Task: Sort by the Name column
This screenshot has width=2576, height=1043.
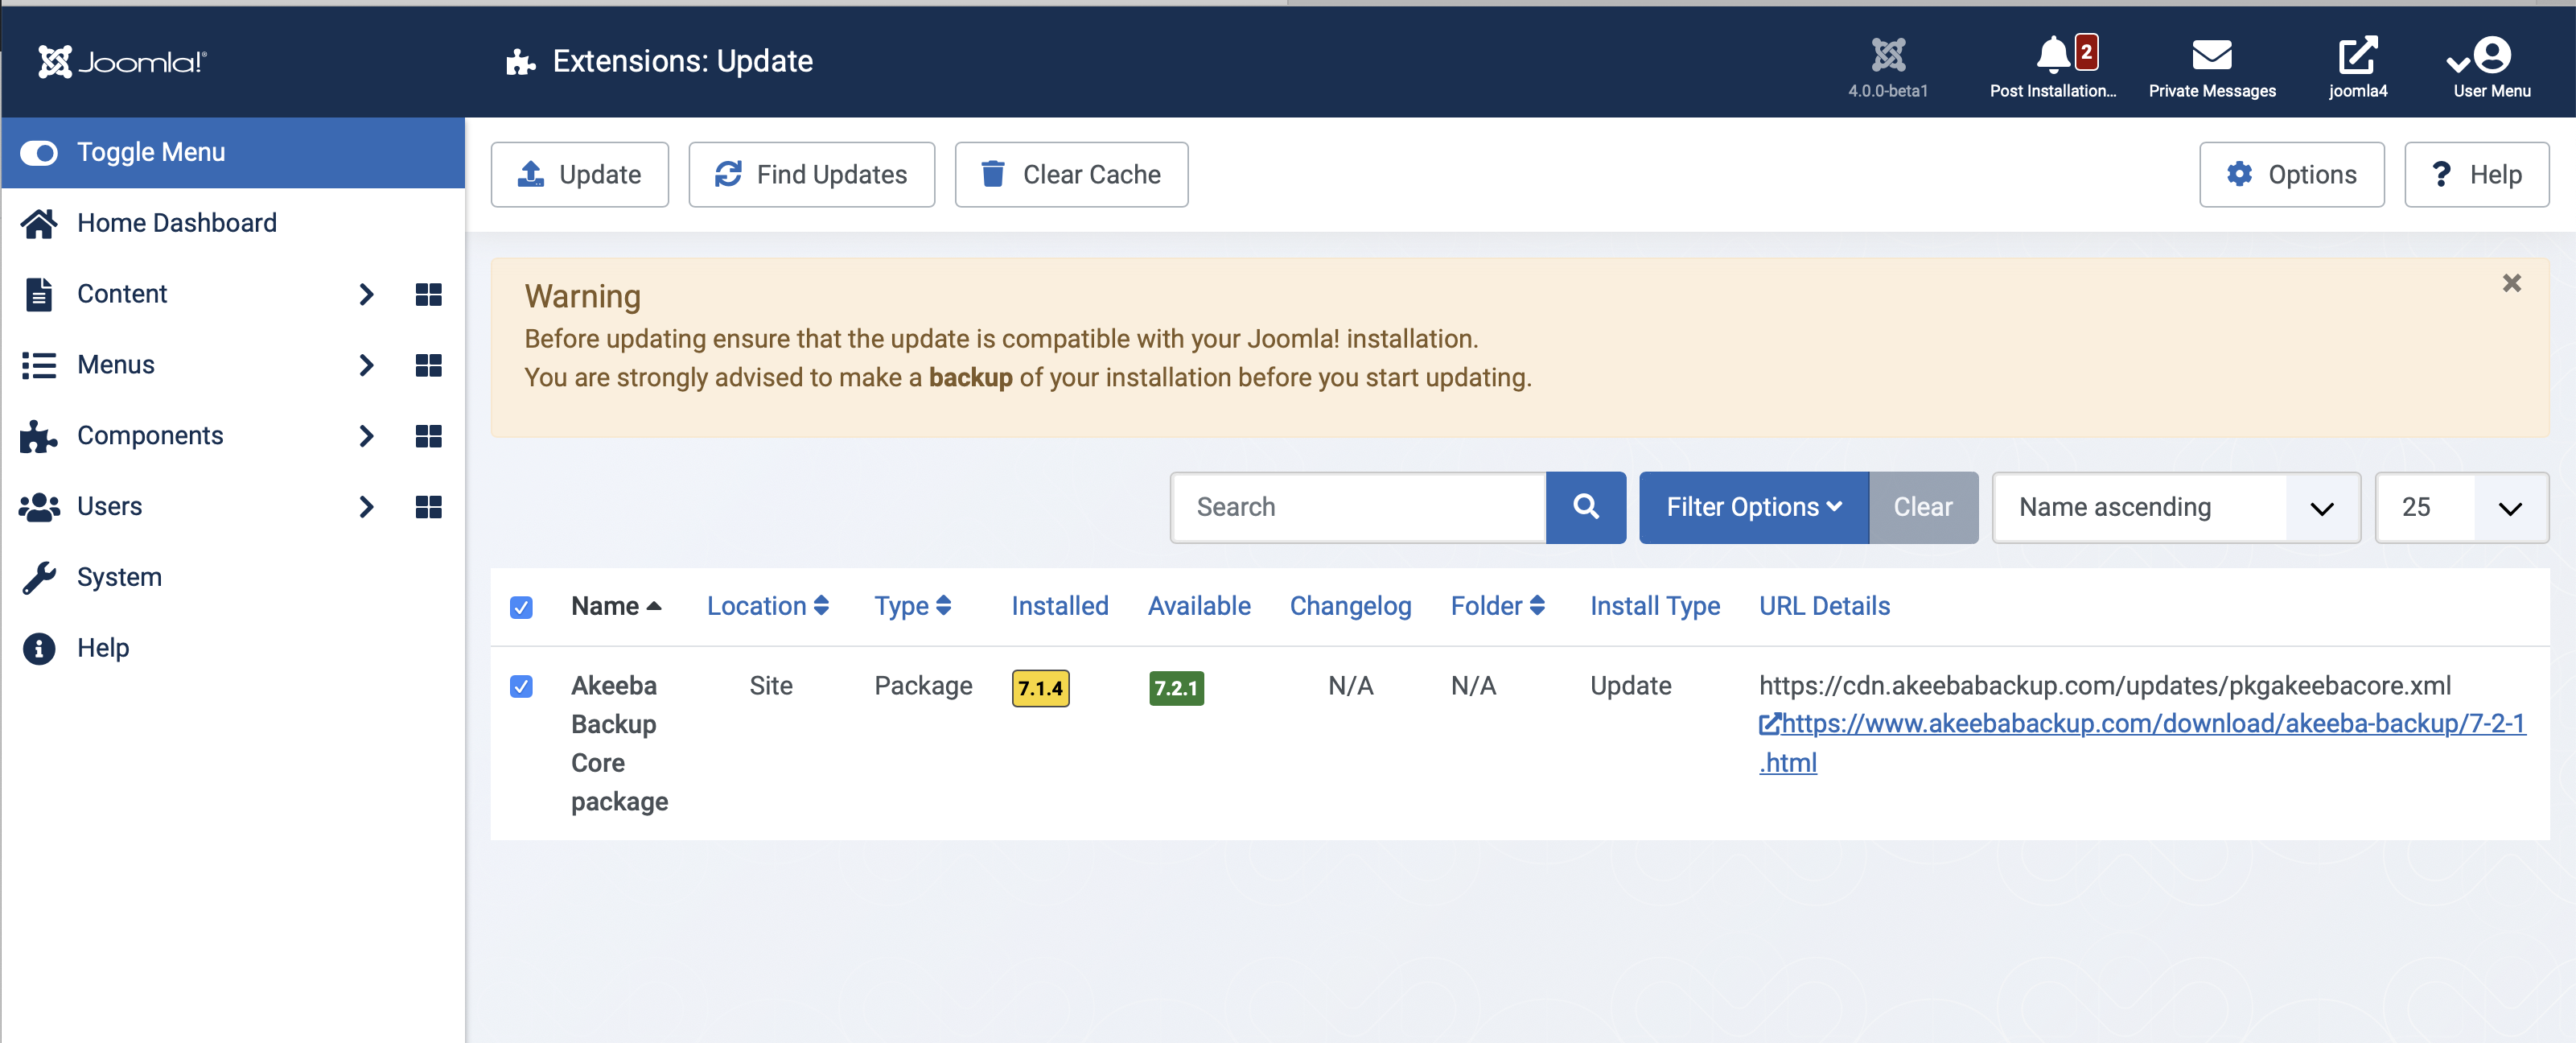Action: (x=616, y=606)
